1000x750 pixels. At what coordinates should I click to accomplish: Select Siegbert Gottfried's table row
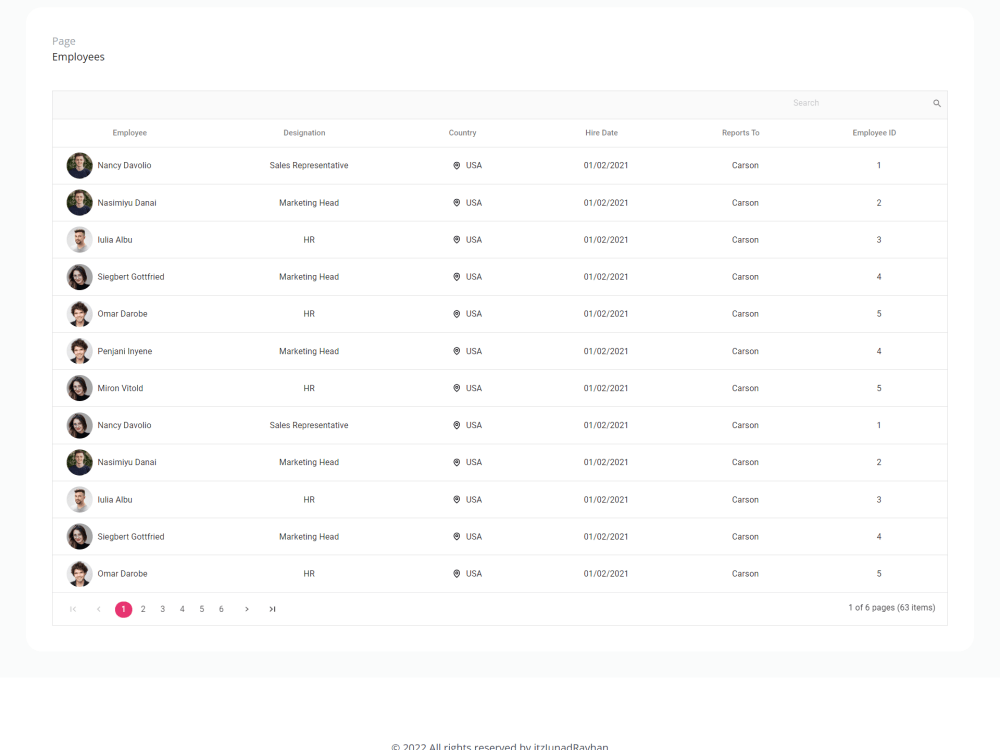(x=500, y=277)
